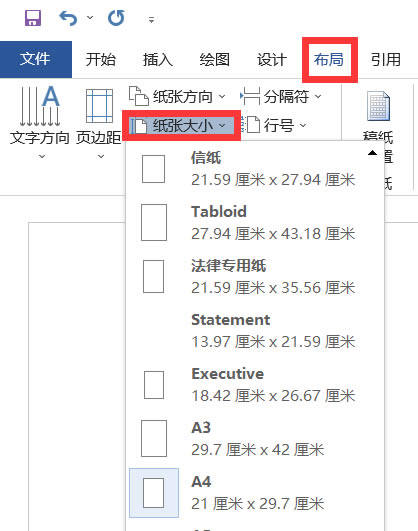
Task: Open the Customize Quick Access Toolbar arrow
Action: pos(151,20)
